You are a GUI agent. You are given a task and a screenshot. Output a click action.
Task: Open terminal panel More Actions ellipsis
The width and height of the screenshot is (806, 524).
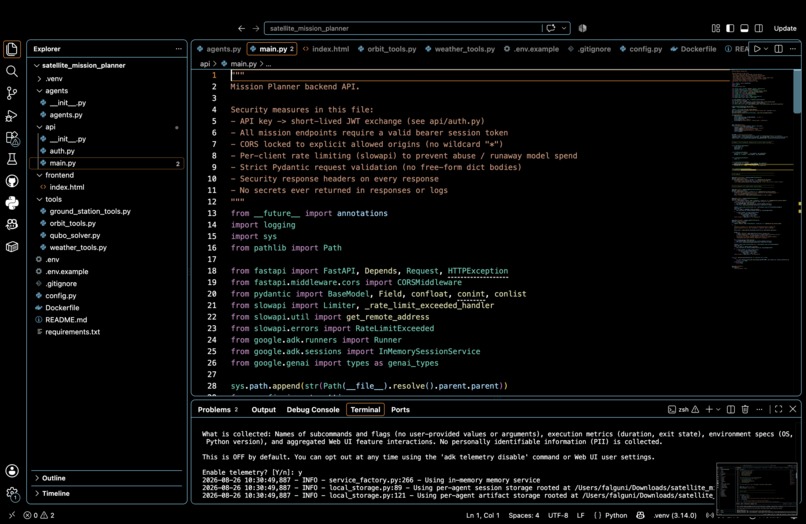759,409
